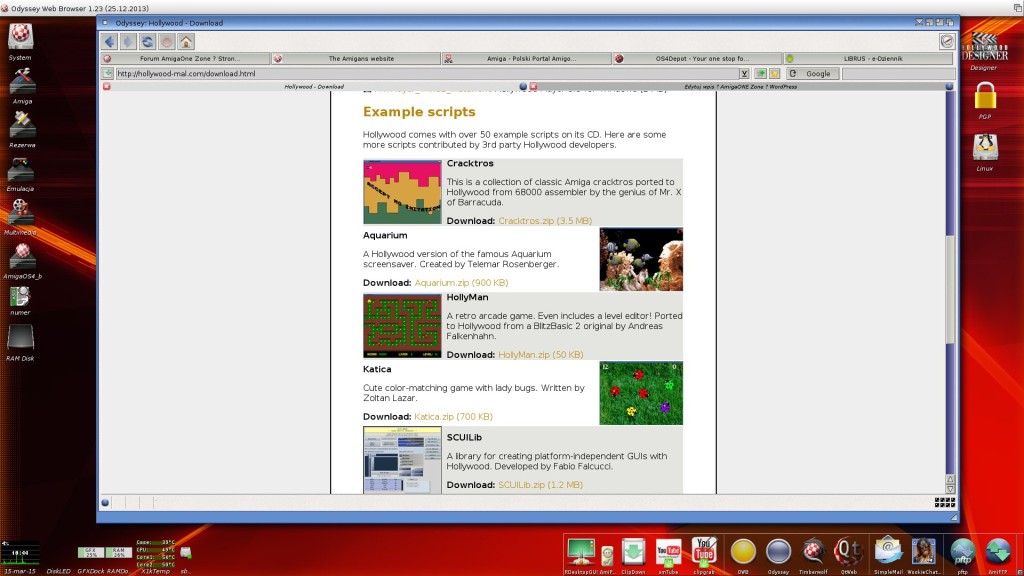Click the search text field beside Google
1024x576 pixels.
point(897,74)
